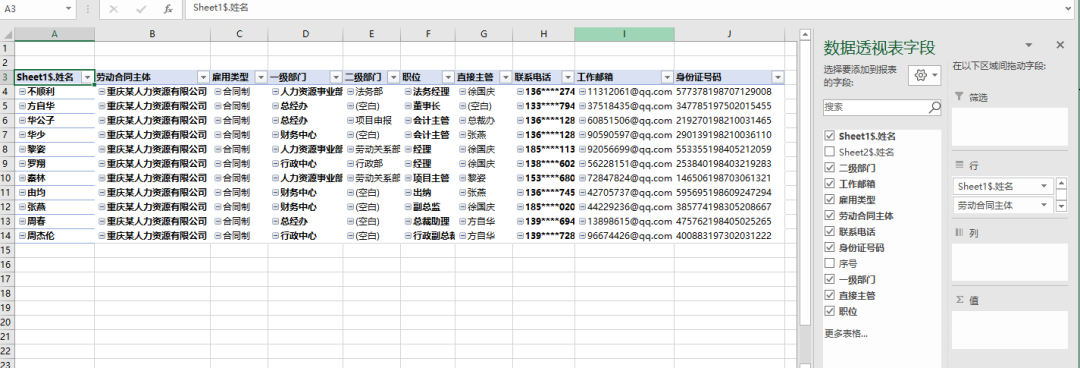The height and width of the screenshot is (368, 1080).
Task: Click the confirm checkmark icon in formula bar
Action: [141, 10]
